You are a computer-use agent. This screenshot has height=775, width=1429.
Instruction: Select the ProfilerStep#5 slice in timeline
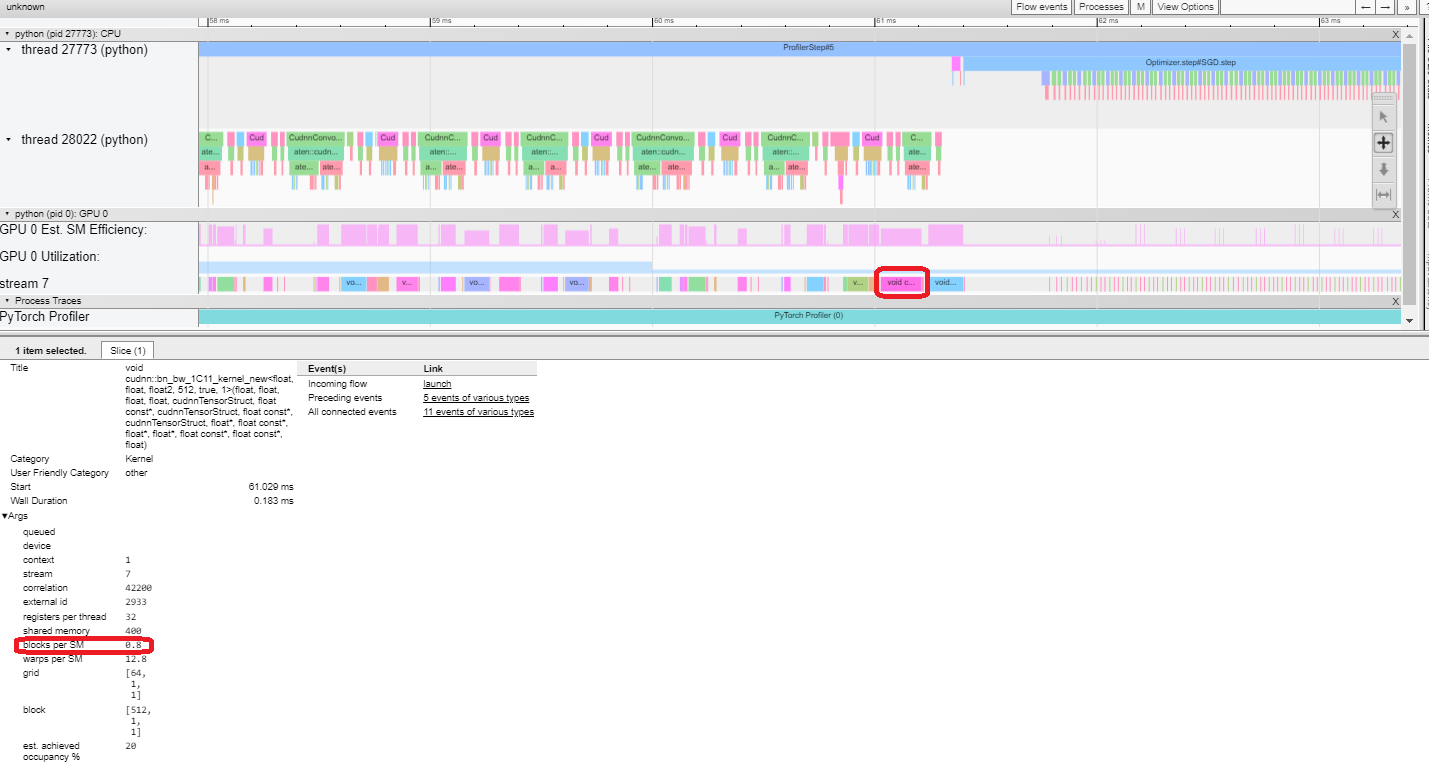tap(800, 48)
